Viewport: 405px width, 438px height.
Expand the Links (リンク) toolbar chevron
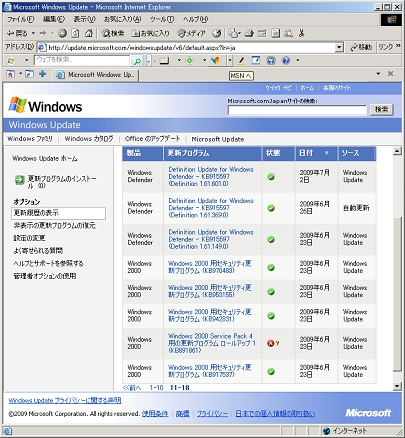398,46
